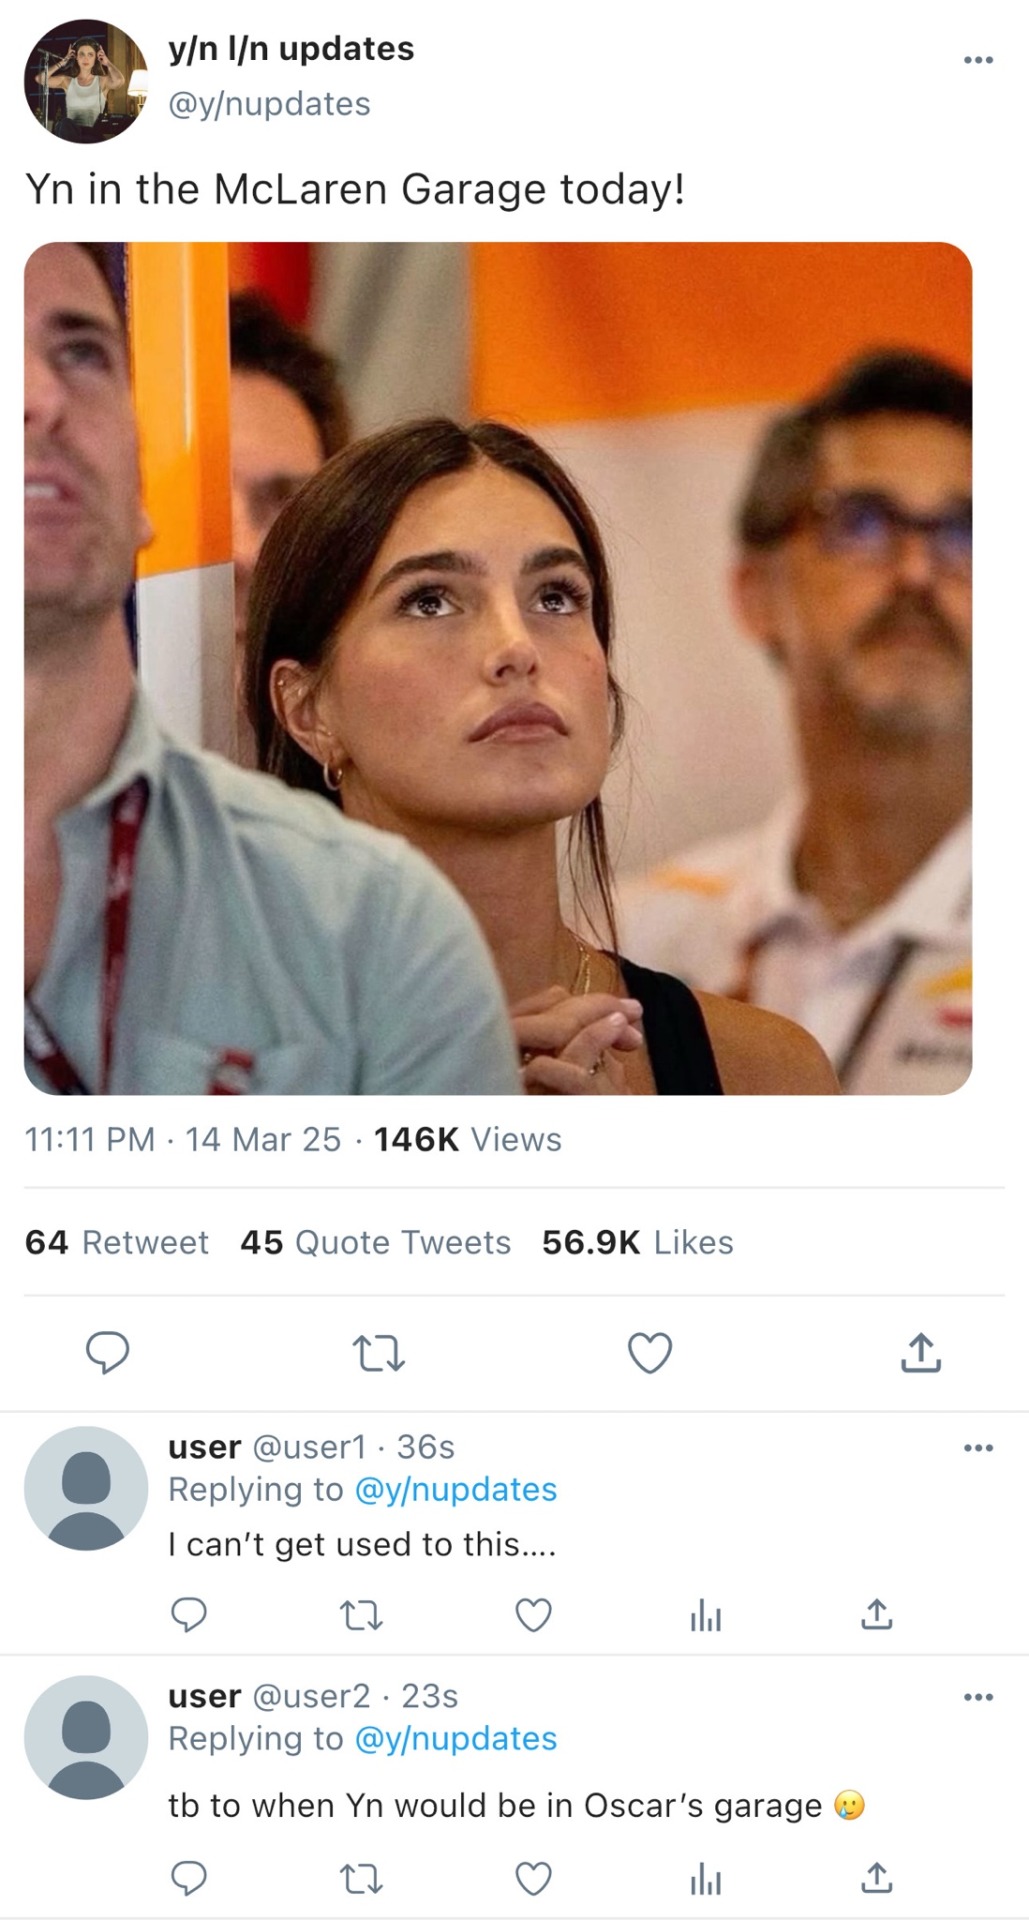Like user2's reply about Oscar's garage
Screen dimensions: 1029x1920
coord(533,1879)
